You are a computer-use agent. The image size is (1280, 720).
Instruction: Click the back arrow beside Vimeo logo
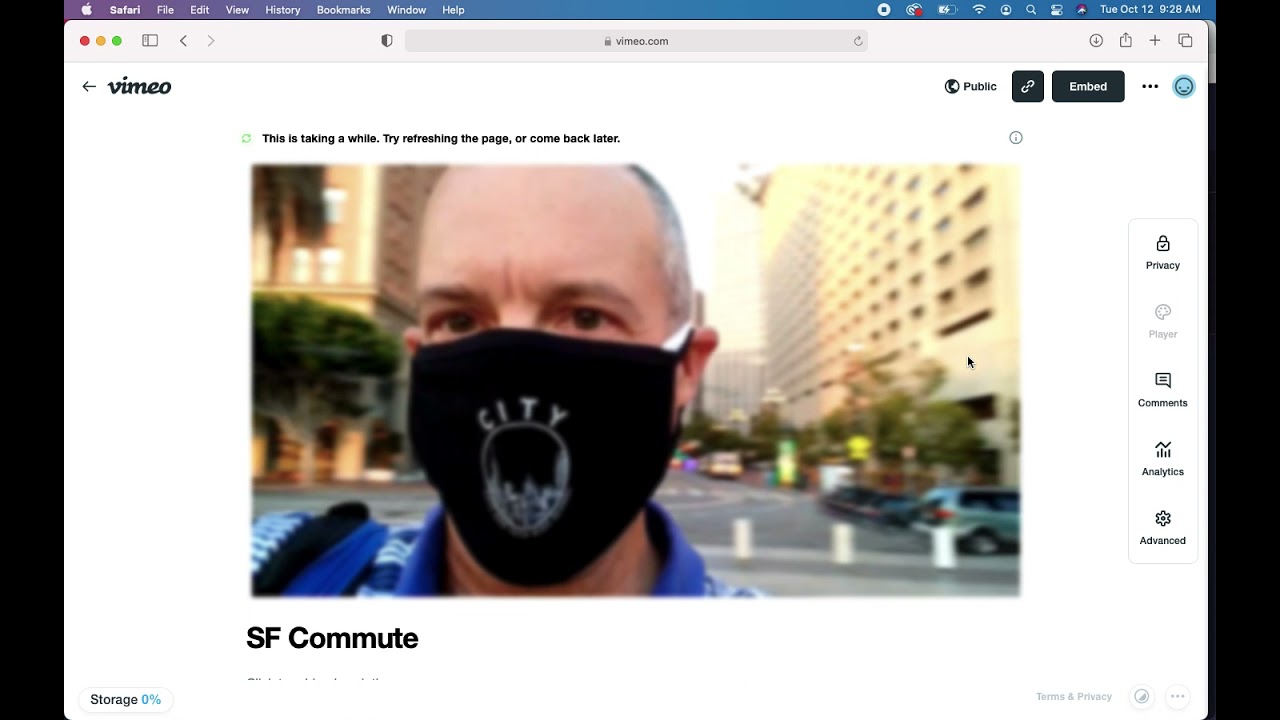[89, 87]
